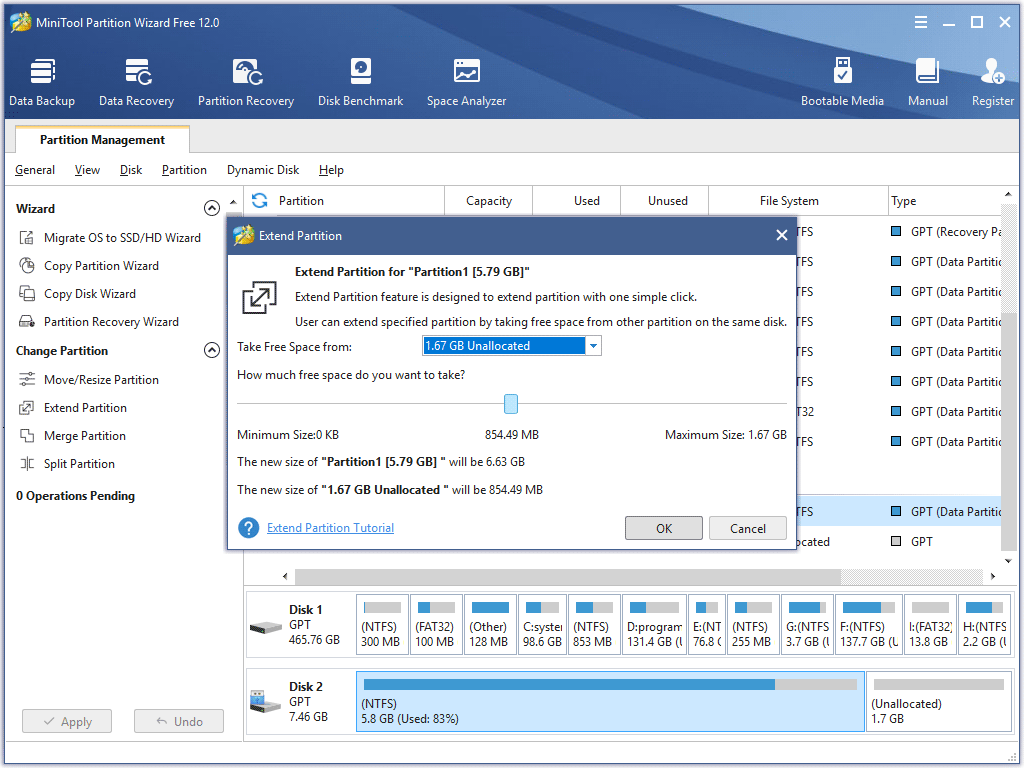Select Disk 1 D:program 131.4 GB partition
Screen dimensions: 1024x768
click(x=654, y=626)
